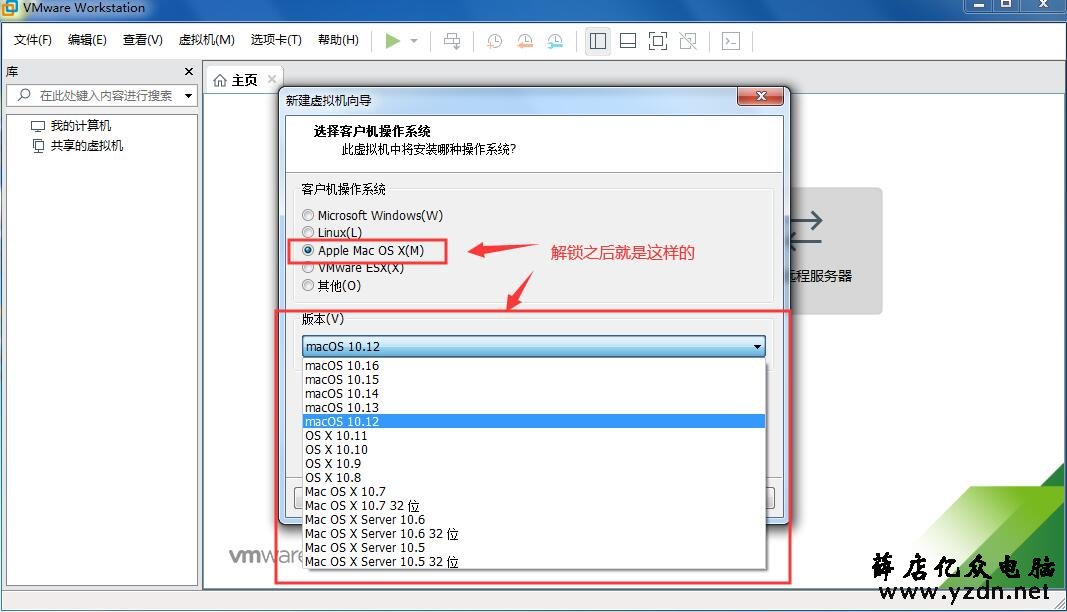1067x612 pixels.
Task: Open the 帮助(H) menu
Action: [x=338, y=40]
